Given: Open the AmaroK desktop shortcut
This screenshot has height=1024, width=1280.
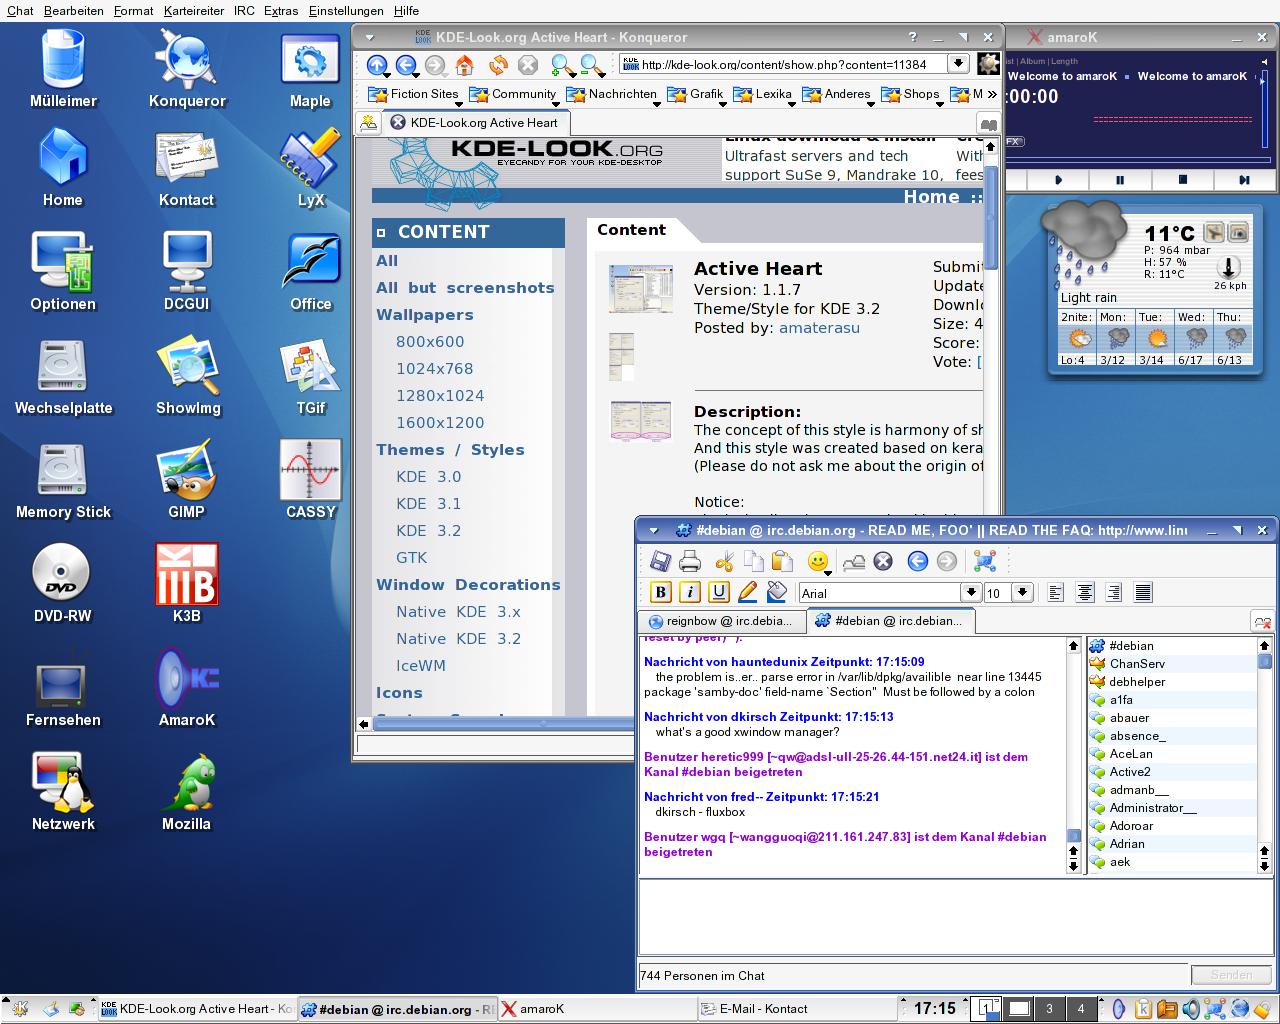Looking at the screenshot, I should [187, 688].
